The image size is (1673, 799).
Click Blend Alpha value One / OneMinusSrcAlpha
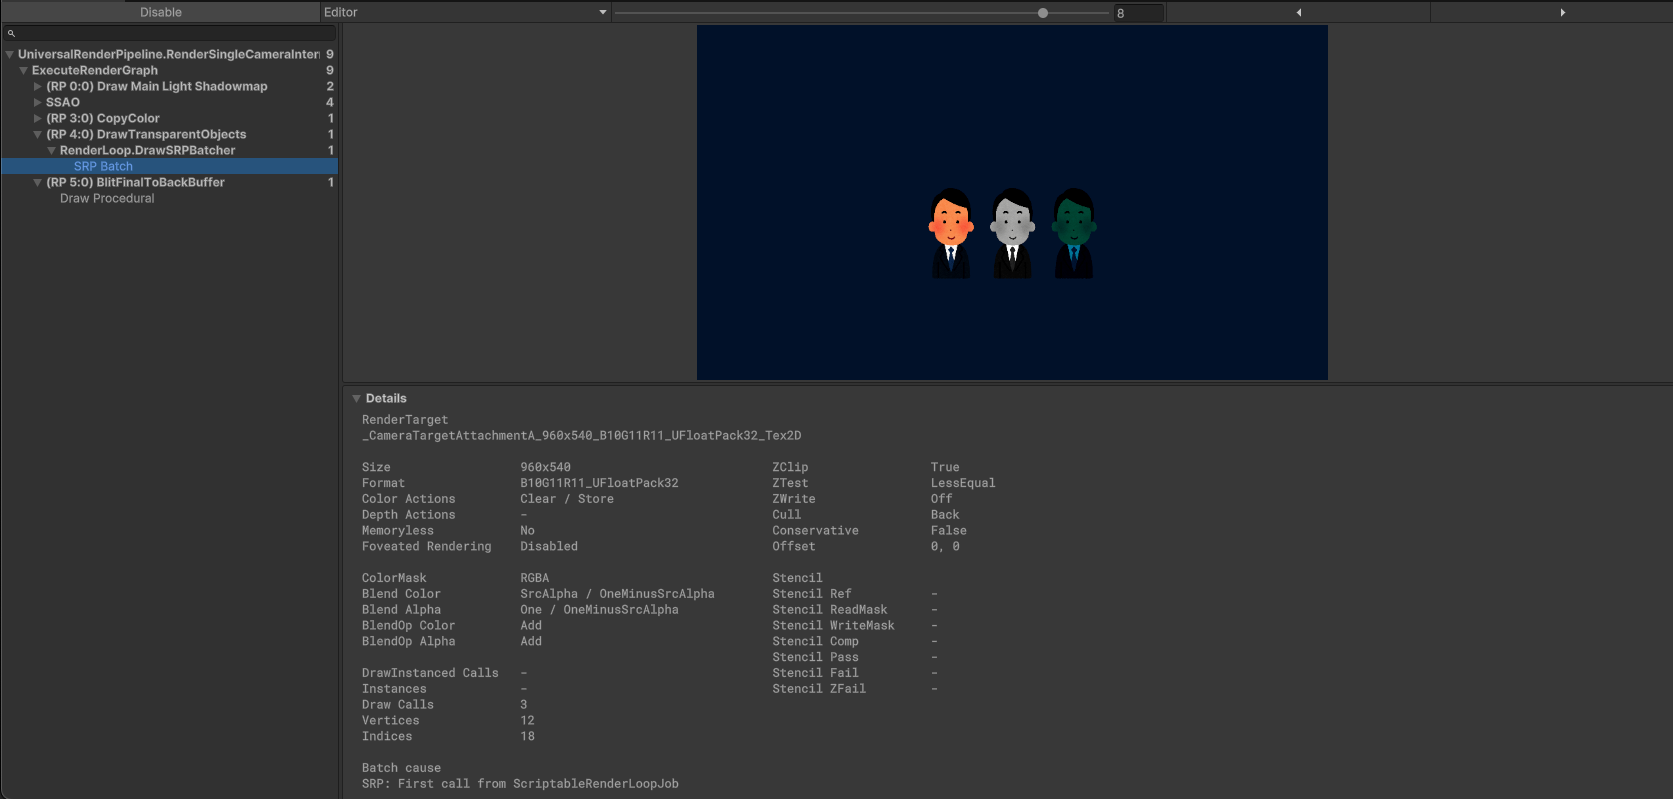[x=599, y=610]
